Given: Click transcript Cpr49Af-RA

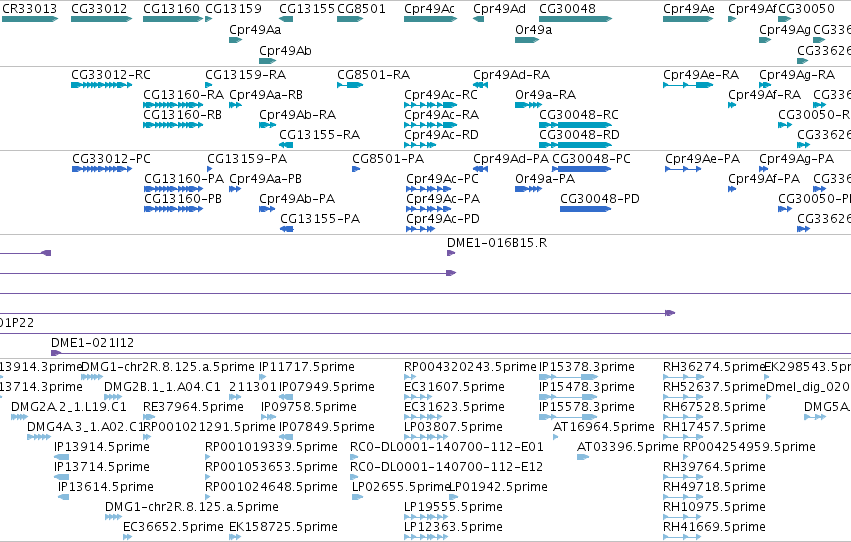Looking at the screenshot, I should coord(764,95).
